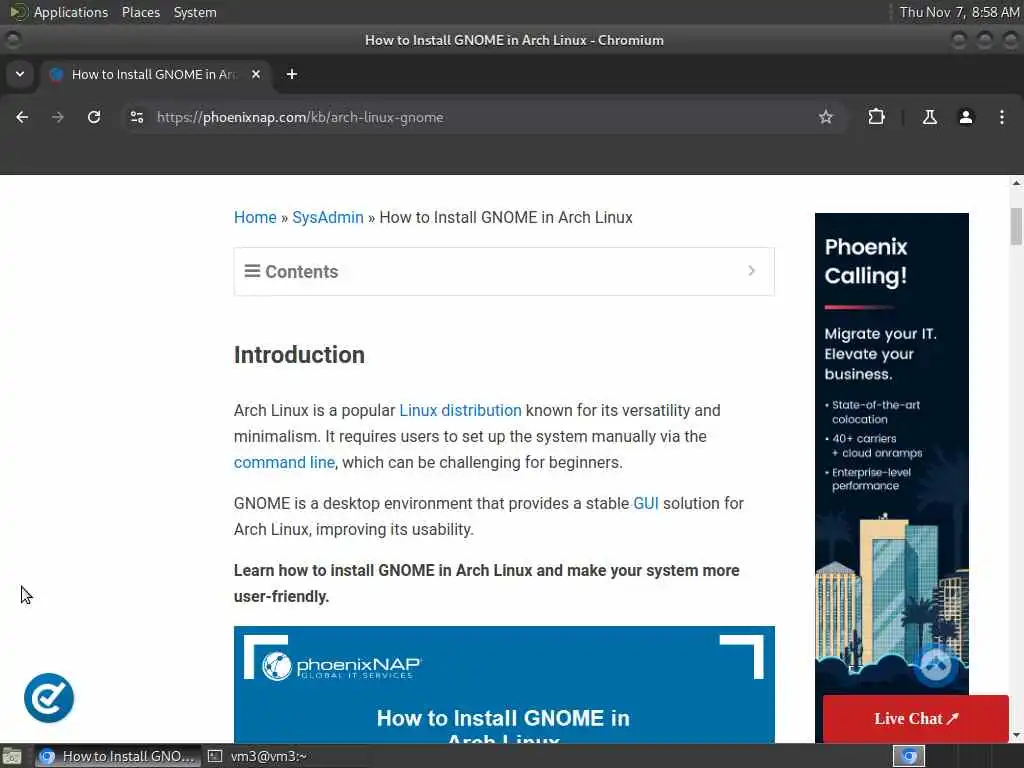Click the Live Chat button
Image resolution: width=1024 pixels, height=768 pixels.
916,718
